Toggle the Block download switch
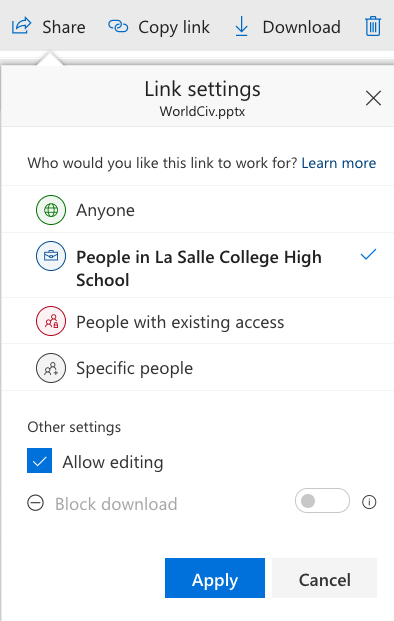394x621 pixels. pos(322,501)
